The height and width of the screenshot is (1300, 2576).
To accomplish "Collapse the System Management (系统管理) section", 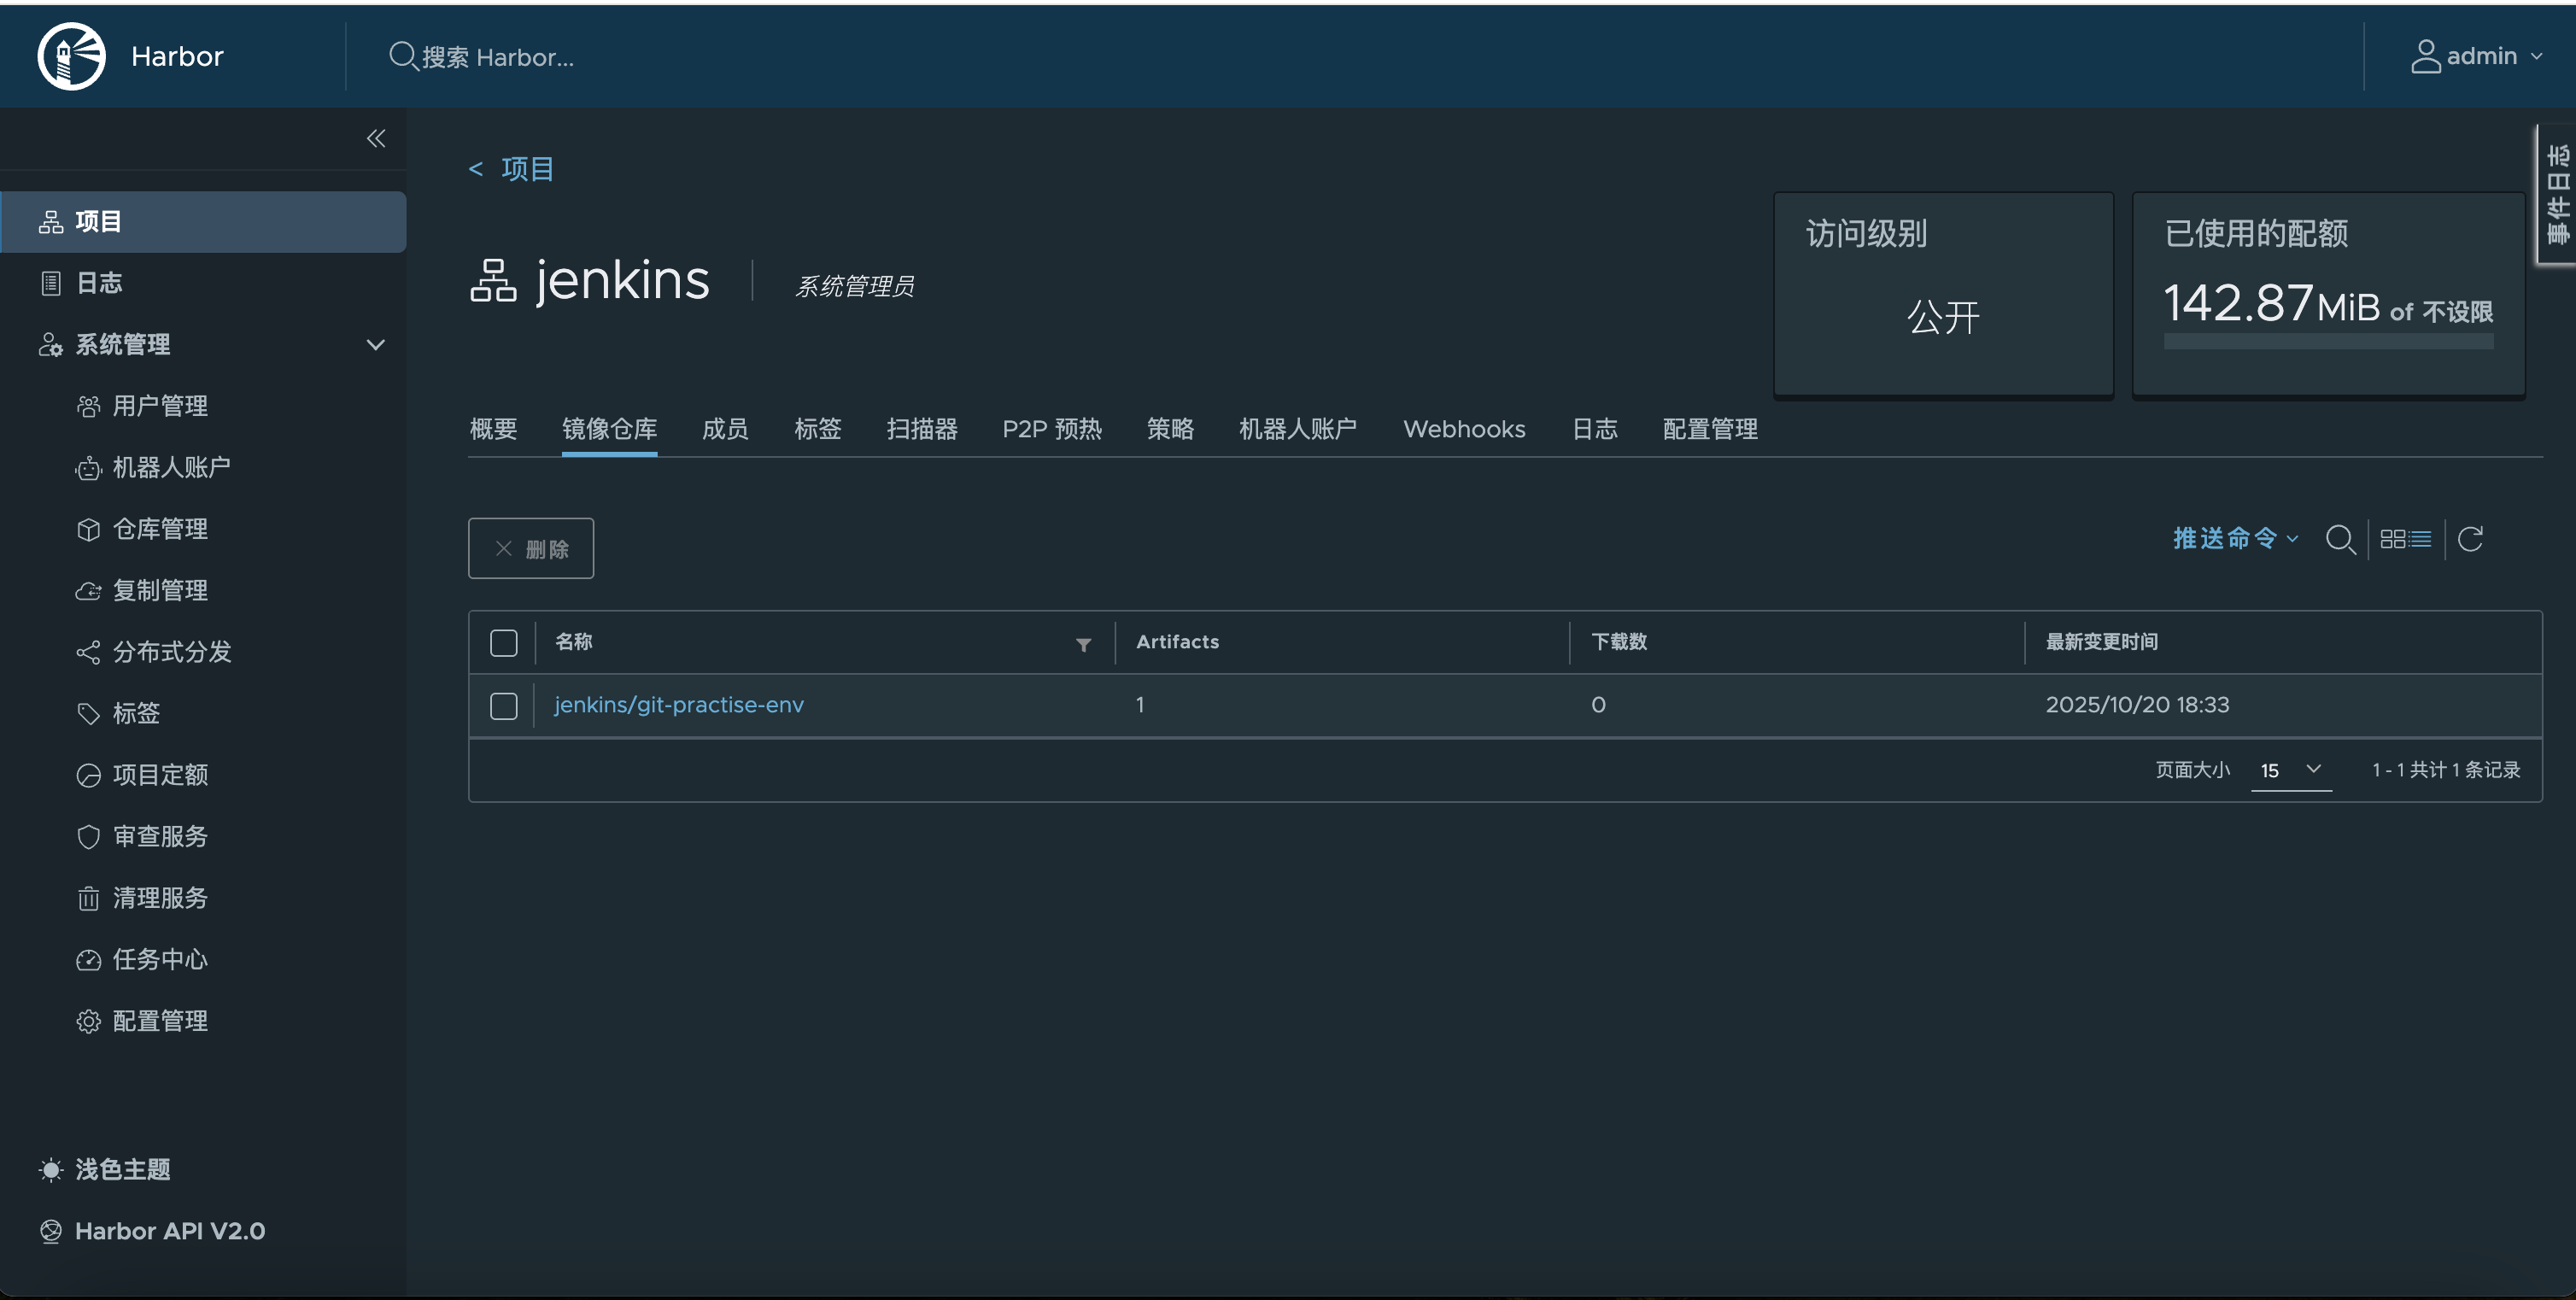I will coord(375,344).
